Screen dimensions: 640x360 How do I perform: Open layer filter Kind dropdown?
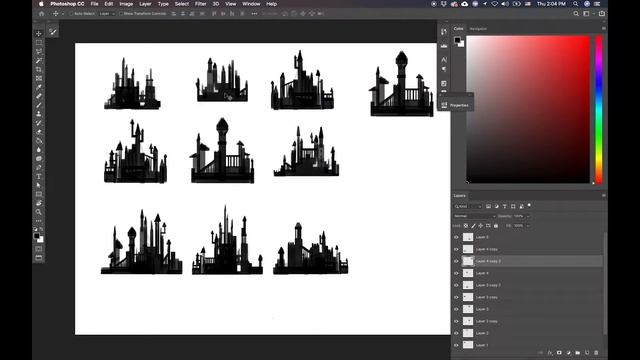[468, 207]
